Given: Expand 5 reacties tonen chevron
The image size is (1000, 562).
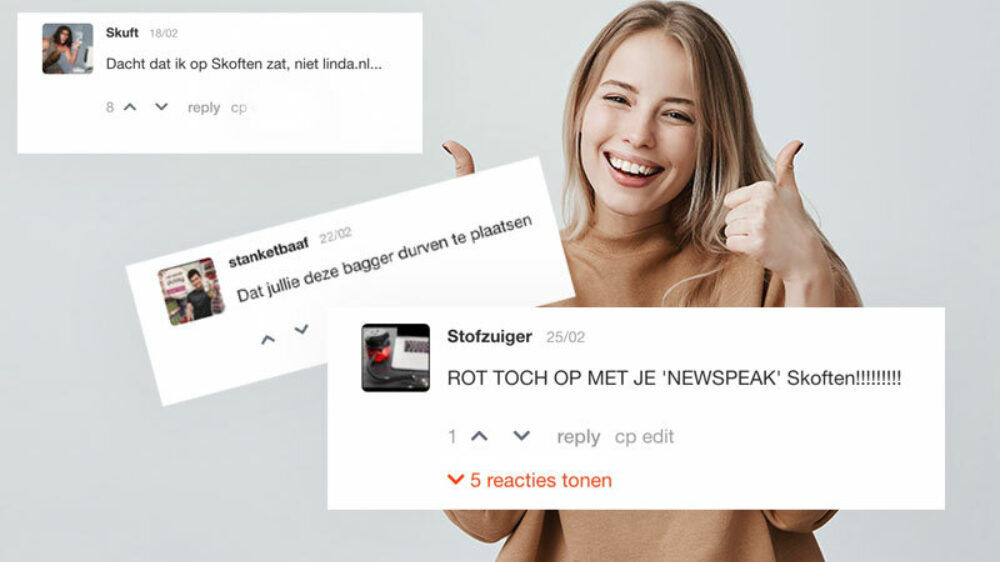Looking at the screenshot, I should (455, 480).
